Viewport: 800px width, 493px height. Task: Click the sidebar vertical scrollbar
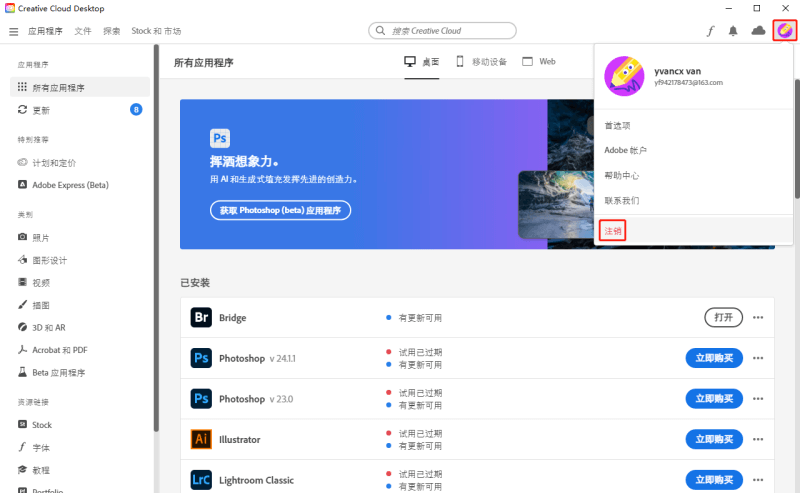tap(156, 240)
